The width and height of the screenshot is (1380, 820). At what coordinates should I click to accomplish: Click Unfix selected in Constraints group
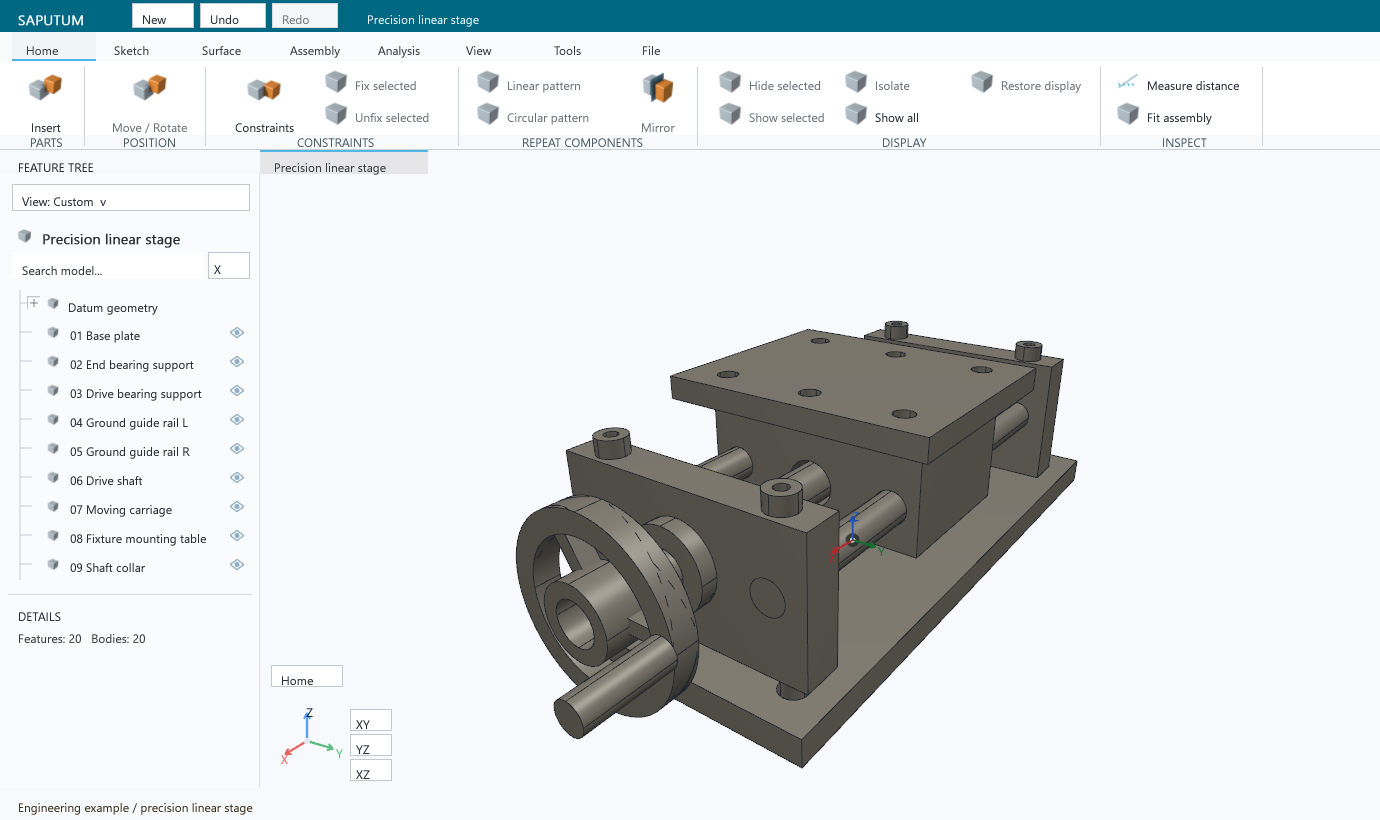[377, 117]
